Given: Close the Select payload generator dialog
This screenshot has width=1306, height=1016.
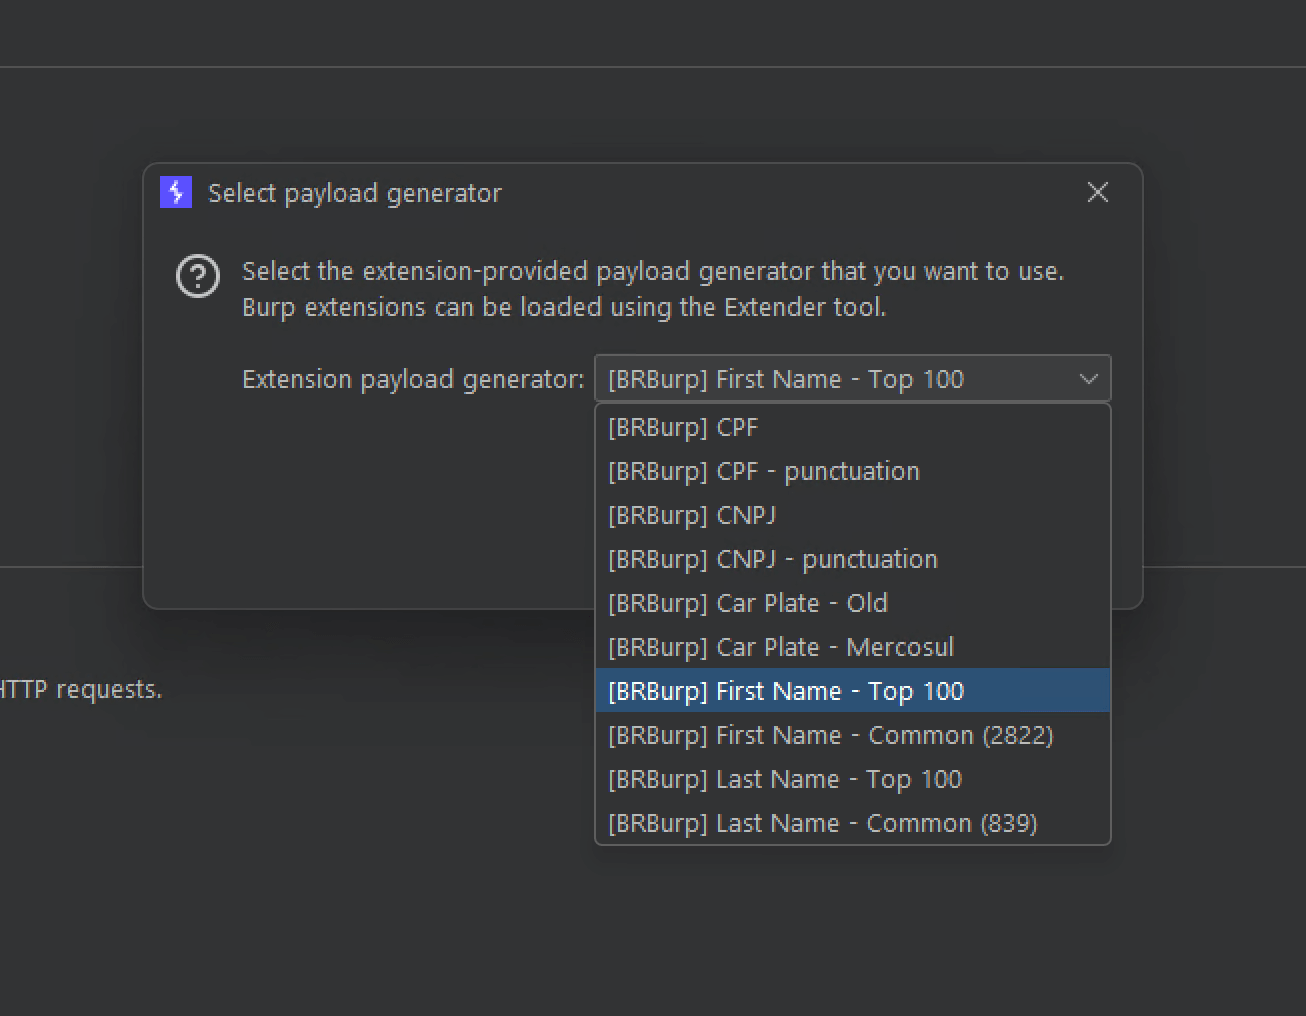Looking at the screenshot, I should 1097,192.
